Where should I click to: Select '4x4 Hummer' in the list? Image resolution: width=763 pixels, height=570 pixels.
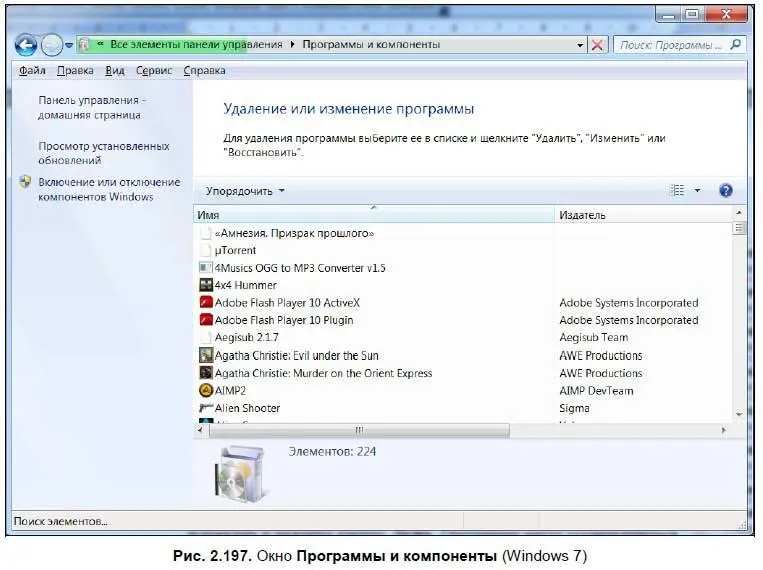tap(245, 285)
